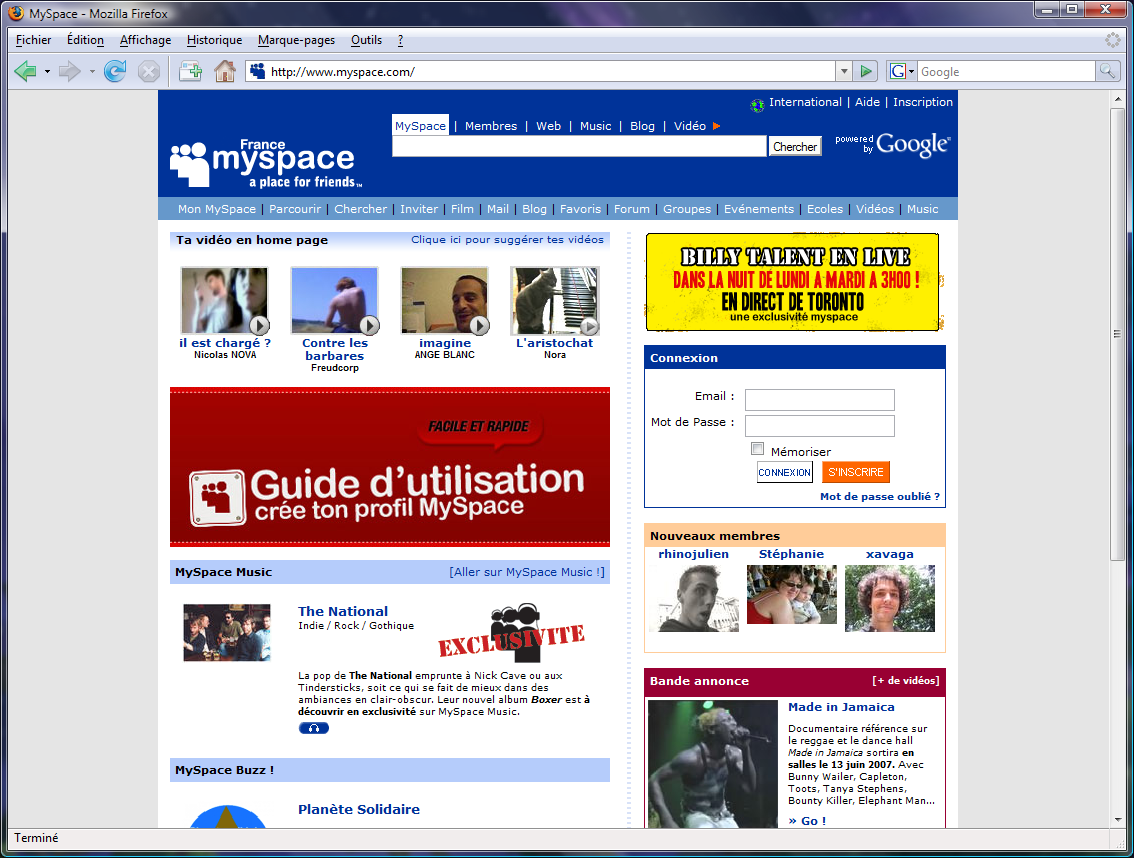Hit the green Go arrow beside address bar
Image resolution: width=1134 pixels, height=858 pixels.
coord(867,71)
